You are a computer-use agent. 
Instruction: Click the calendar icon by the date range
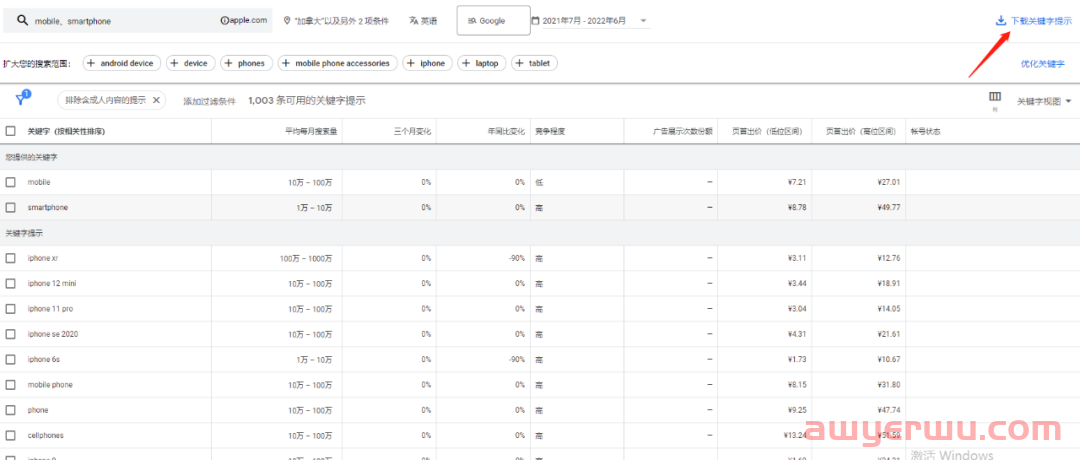[534, 21]
